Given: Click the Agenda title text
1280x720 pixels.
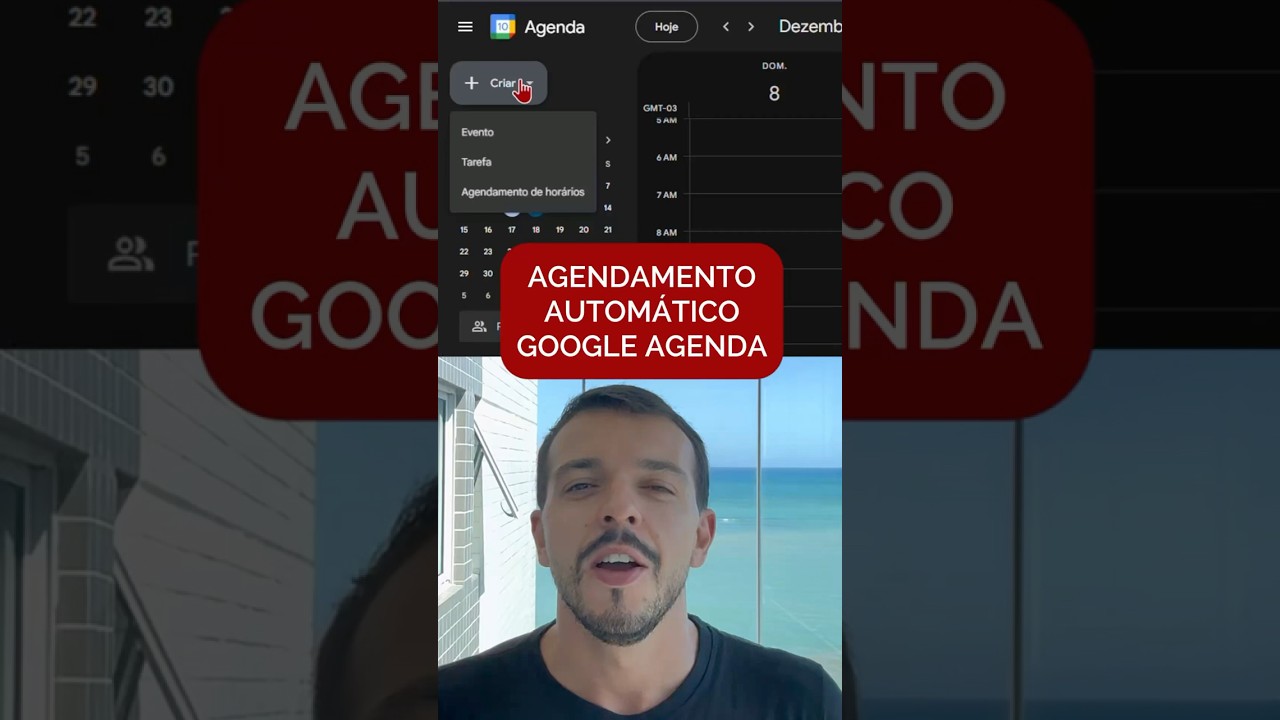Looking at the screenshot, I should pos(554,27).
